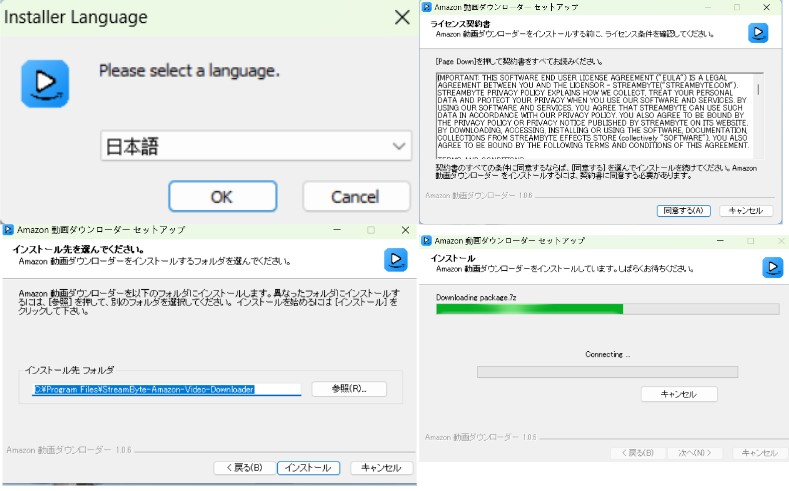Click 参照(R).. browse button
The height and width of the screenshot is (491, 789).
349,389
